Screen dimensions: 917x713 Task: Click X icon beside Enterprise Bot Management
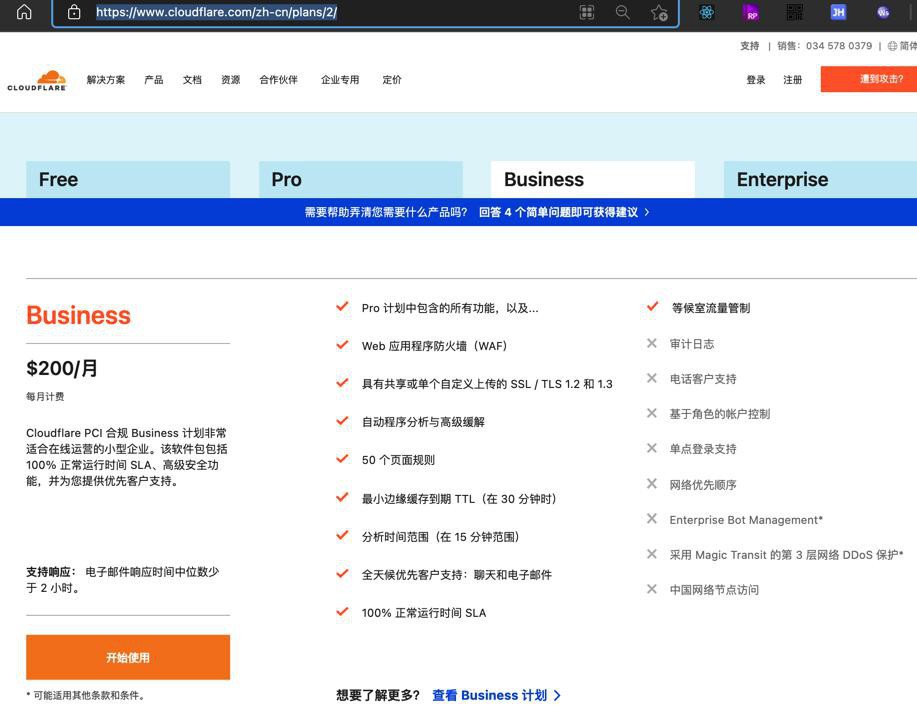[651, 519]
